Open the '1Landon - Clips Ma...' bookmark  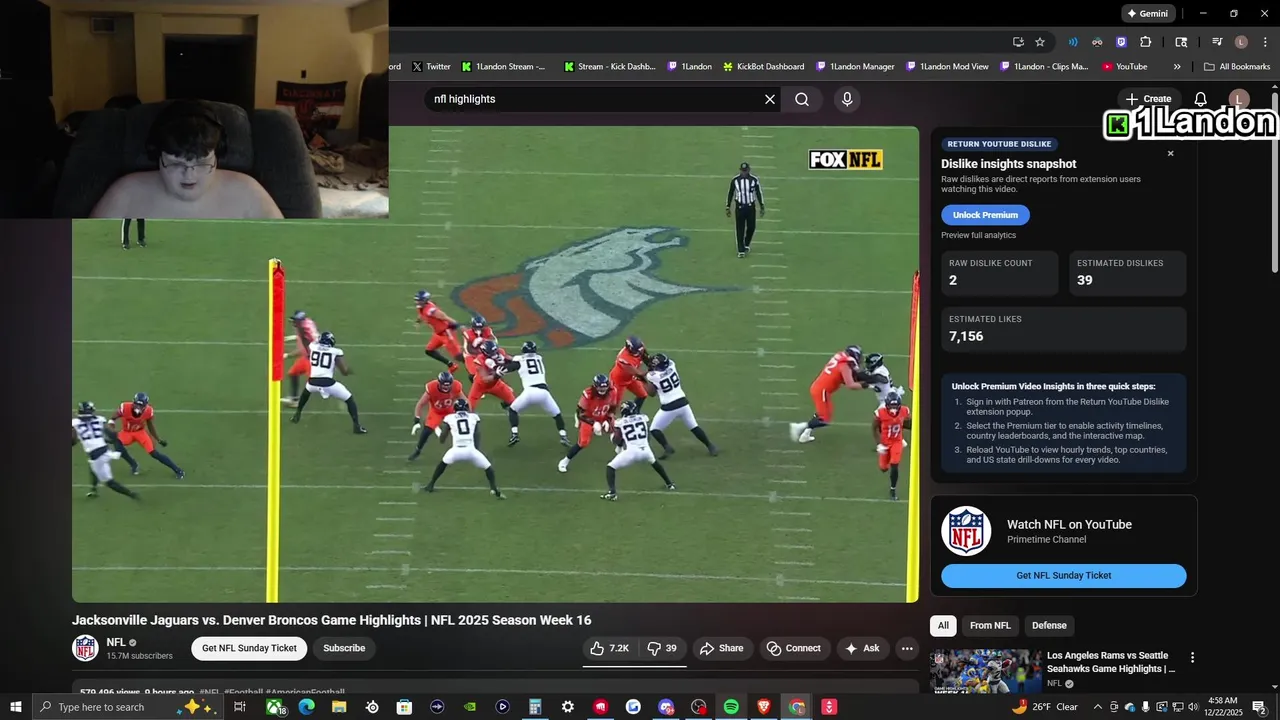point(1043,67)
